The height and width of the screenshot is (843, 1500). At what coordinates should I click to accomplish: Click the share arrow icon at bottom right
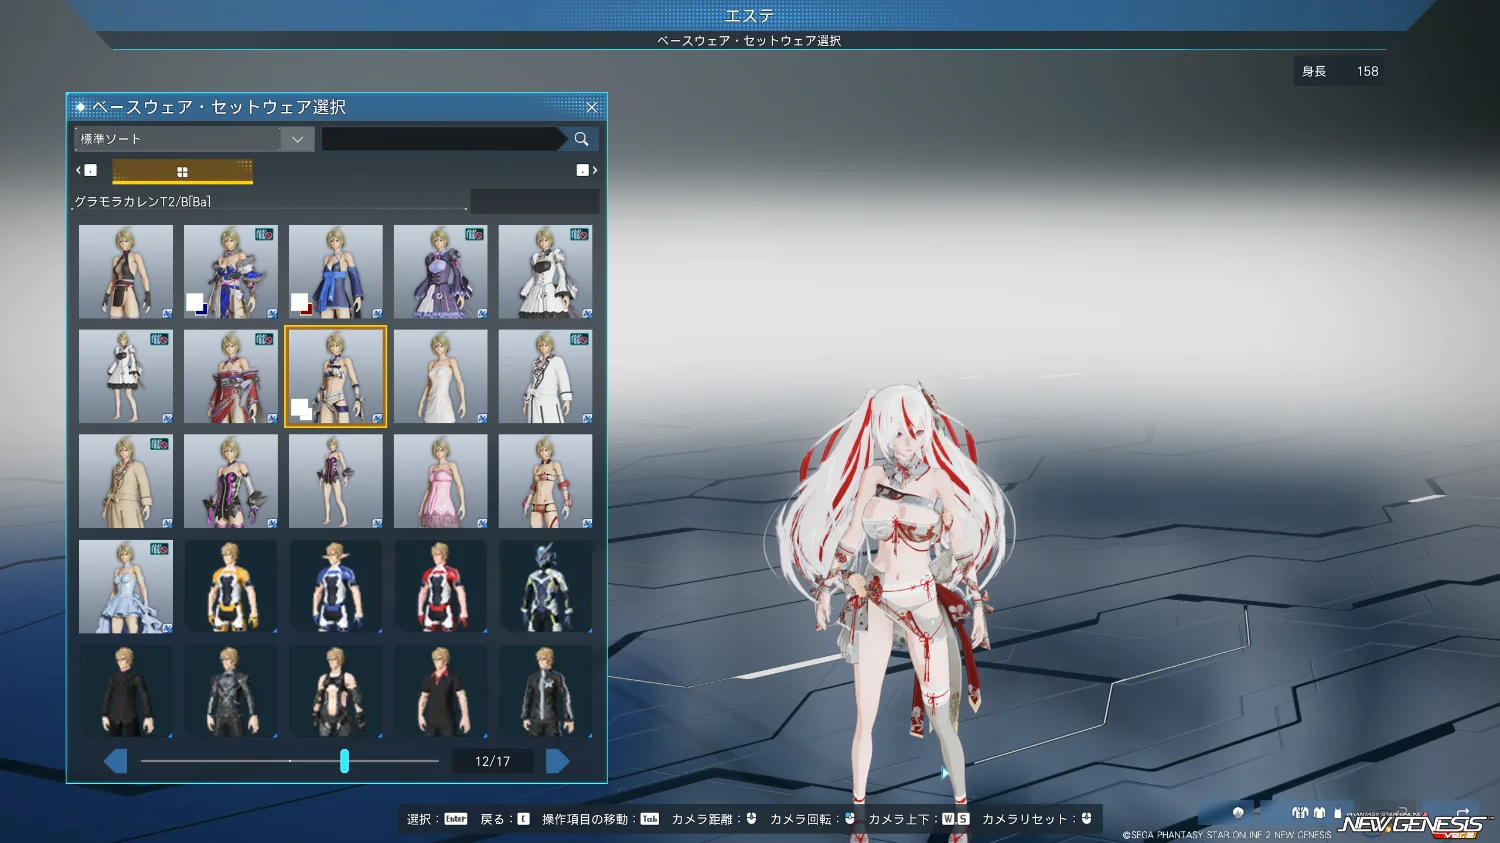click(x=1463, y=812)
